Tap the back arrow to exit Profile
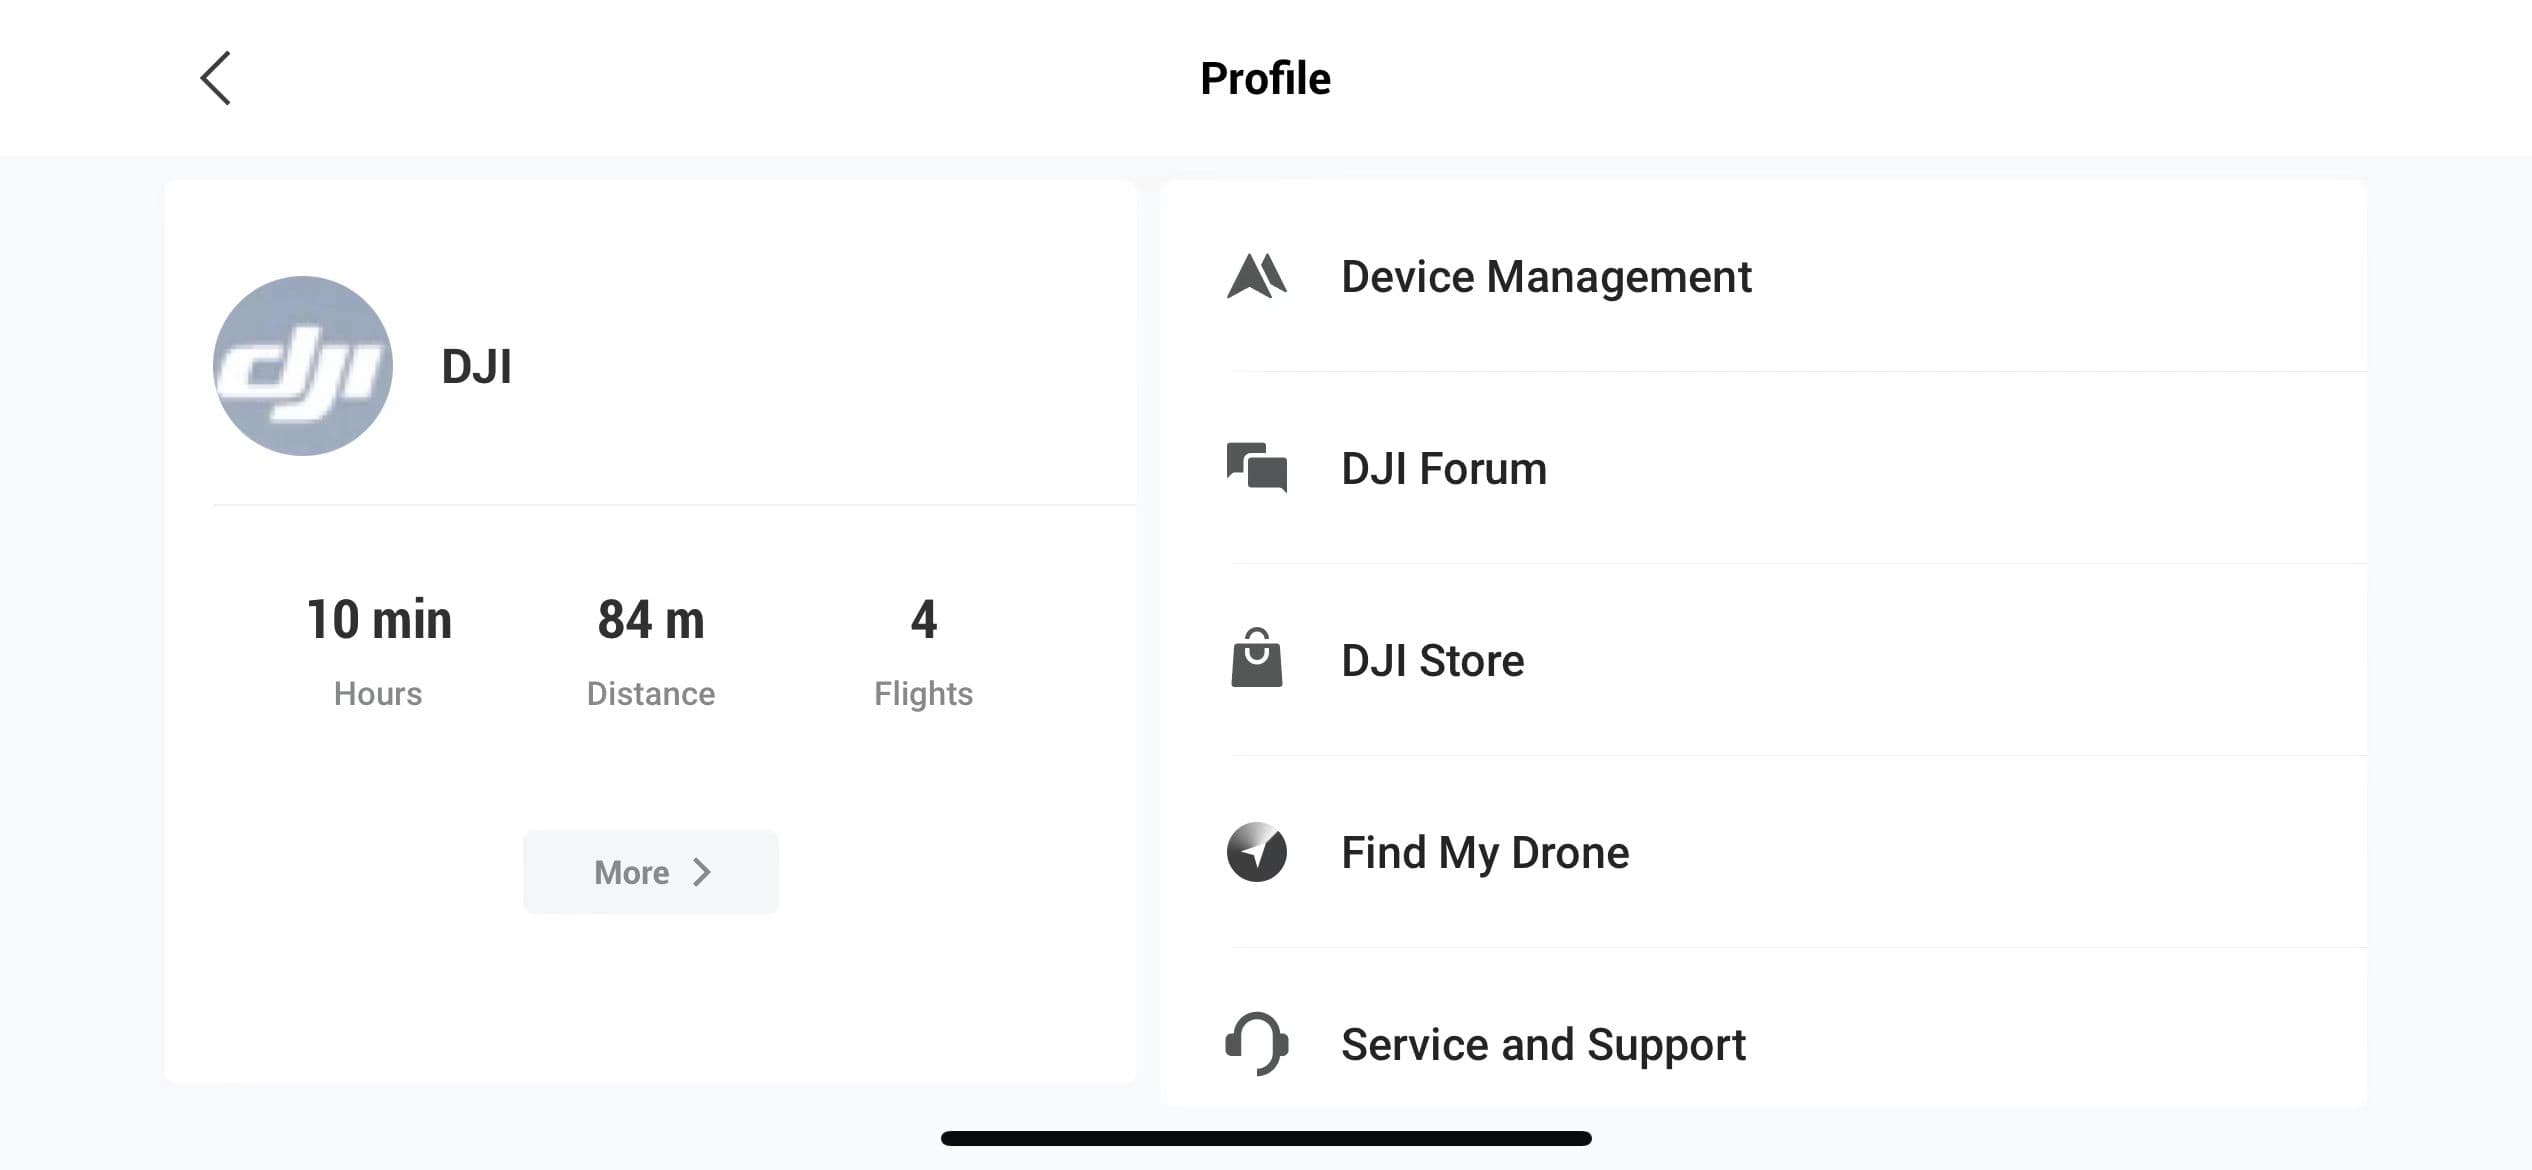2532x1170 pixels. pyautogui.click(x=216, y=77)
